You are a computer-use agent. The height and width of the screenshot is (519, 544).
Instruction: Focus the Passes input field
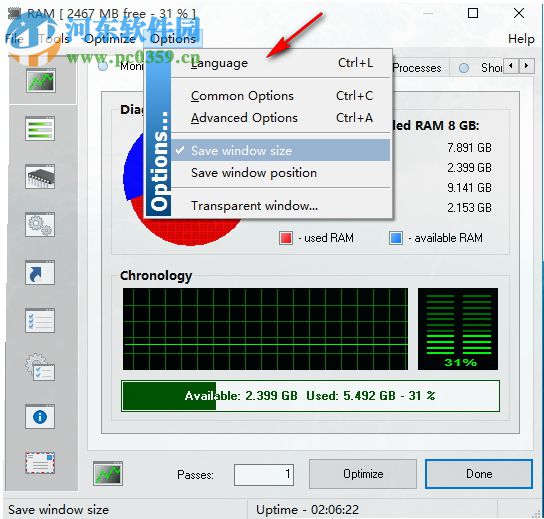coord(264,475)
